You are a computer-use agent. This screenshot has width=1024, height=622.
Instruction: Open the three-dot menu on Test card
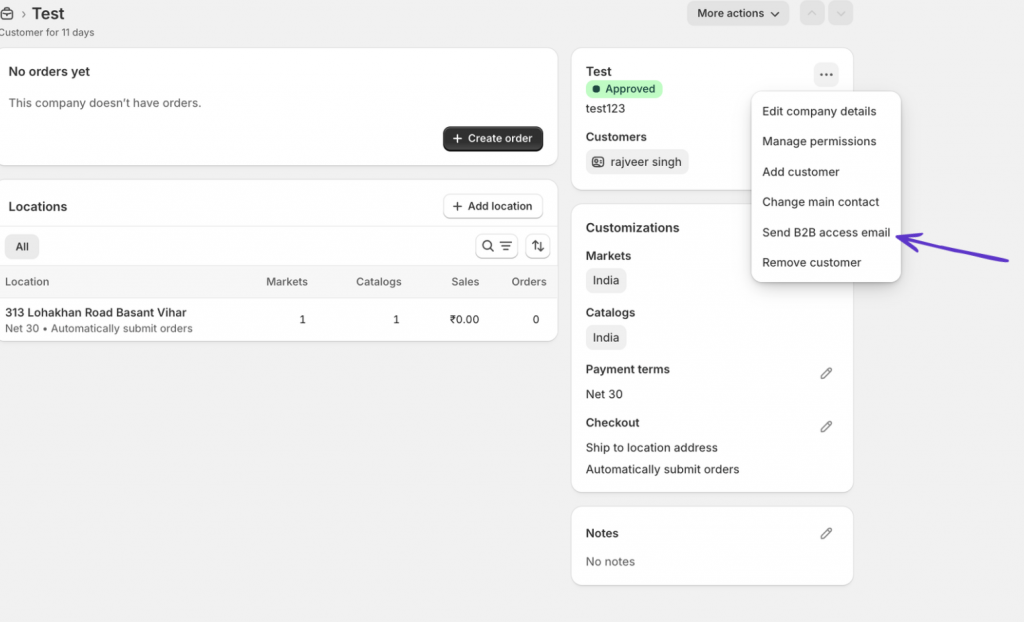pos(825,74)
